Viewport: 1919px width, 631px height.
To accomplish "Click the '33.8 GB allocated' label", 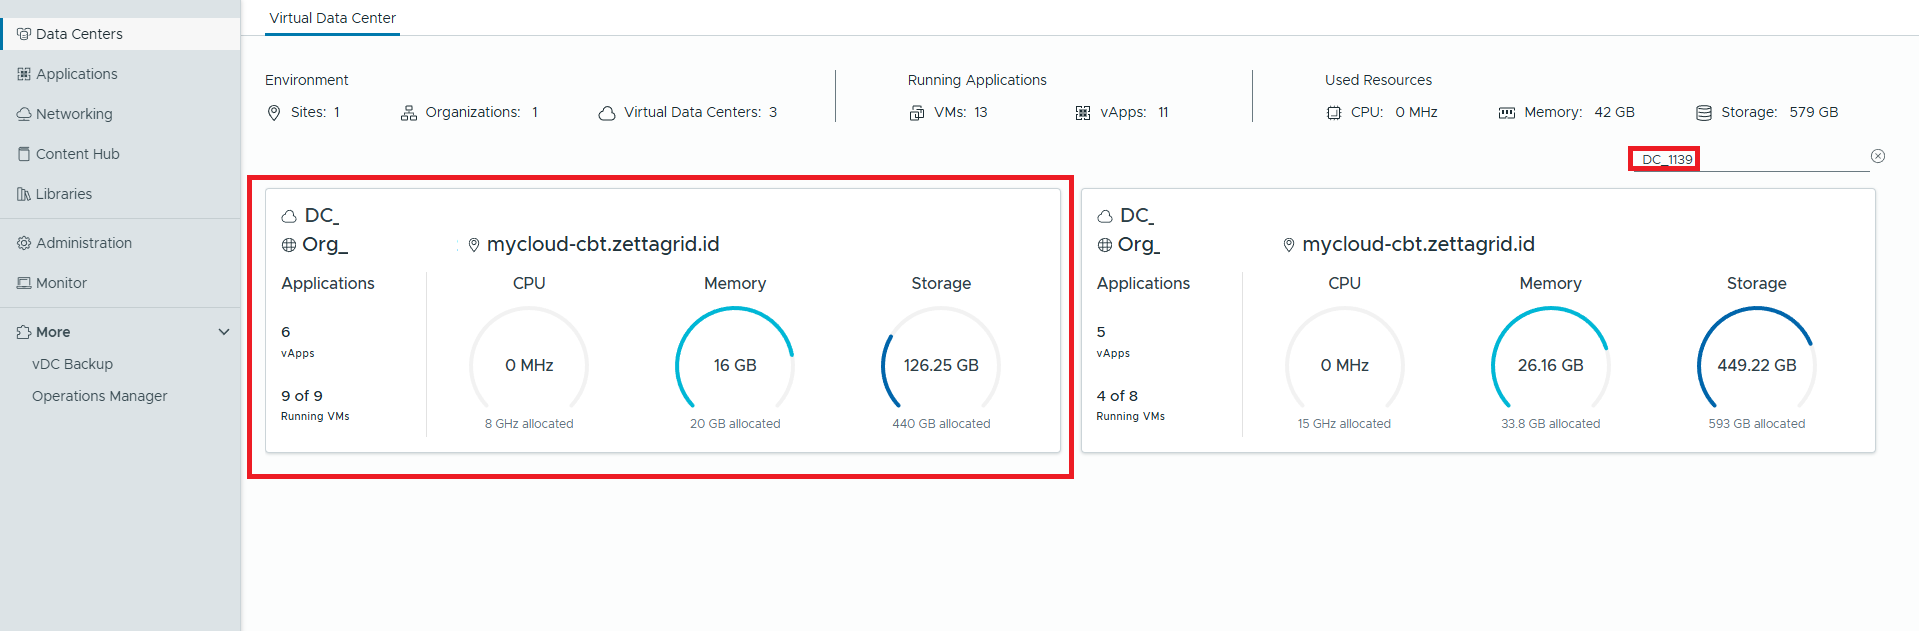I will tap(1550, 424).
